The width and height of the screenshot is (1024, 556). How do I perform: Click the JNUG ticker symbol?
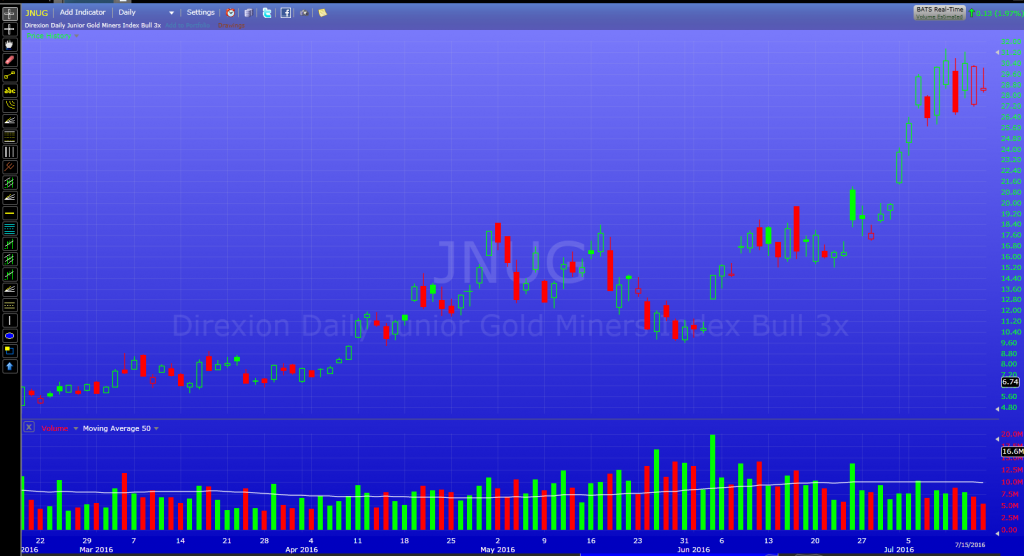pyautogui.click(x=37, y=12)
